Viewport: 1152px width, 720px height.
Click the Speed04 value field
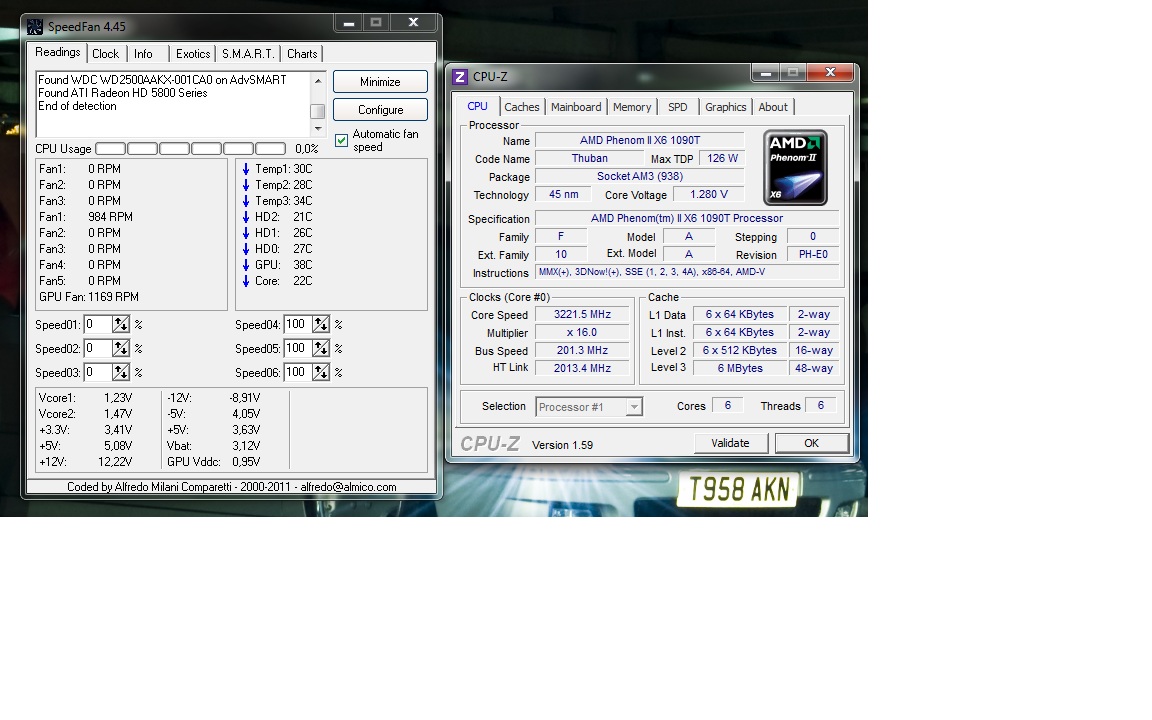tap(298, 325)
